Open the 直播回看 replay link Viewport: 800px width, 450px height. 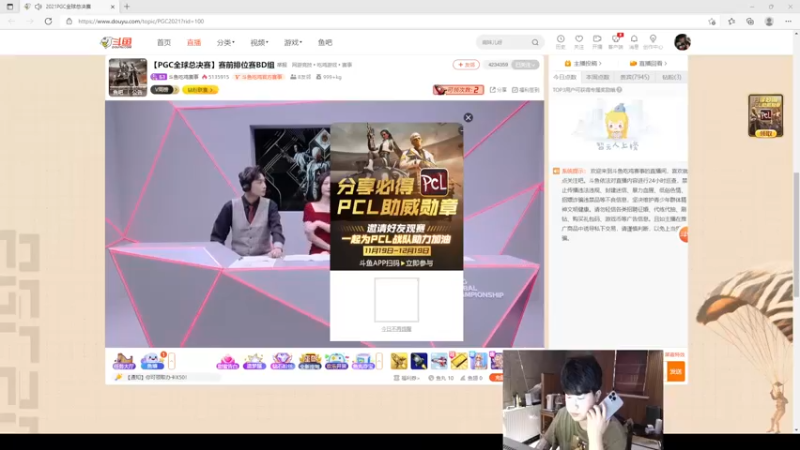point(648,64)
